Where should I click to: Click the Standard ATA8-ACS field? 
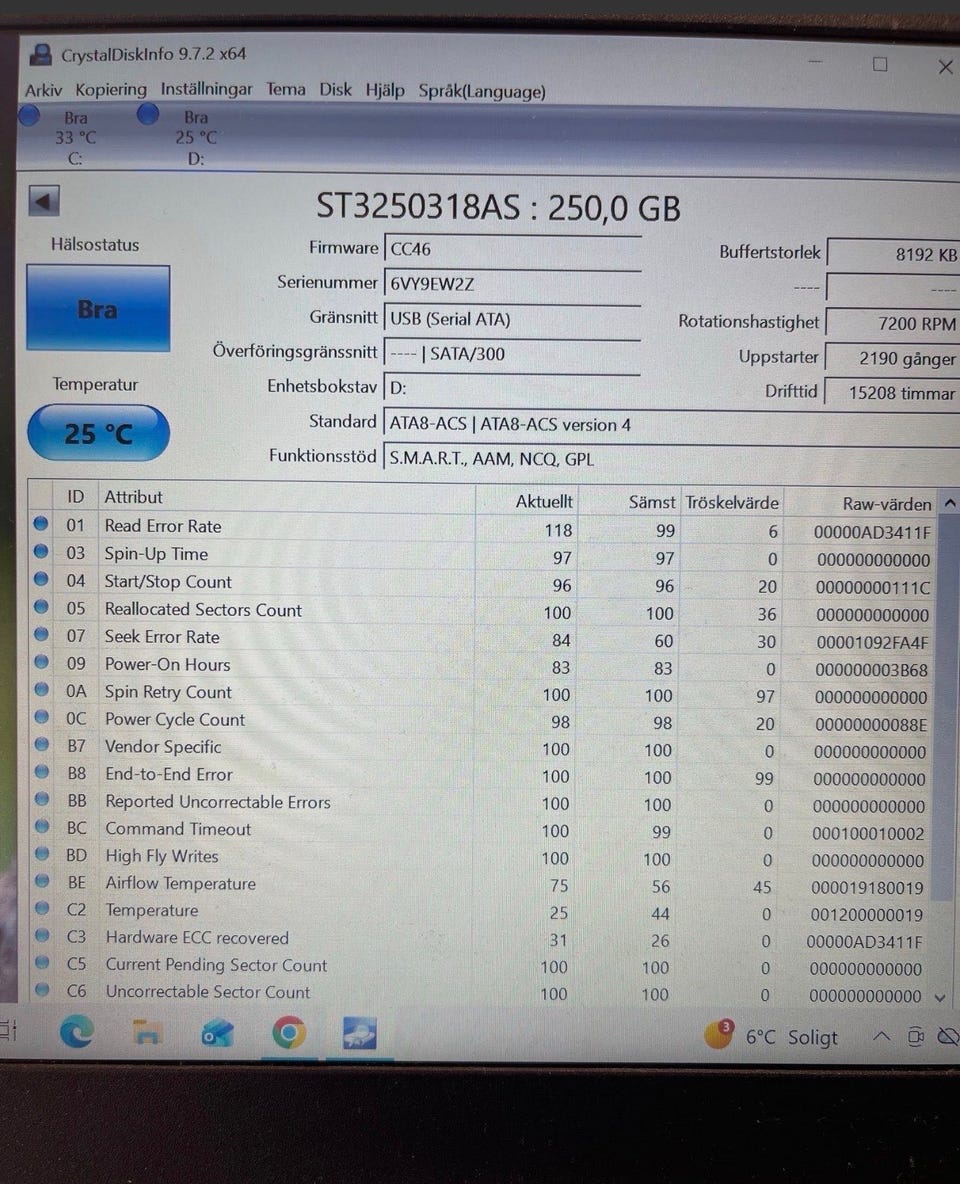[671, 424]
